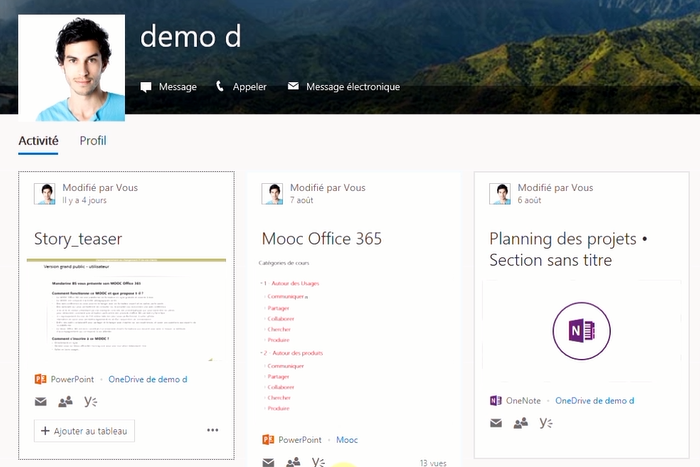This screenshot has width=700, height=467.
Task: Switch to the Activité tab
Action: [x=38, y=141]
